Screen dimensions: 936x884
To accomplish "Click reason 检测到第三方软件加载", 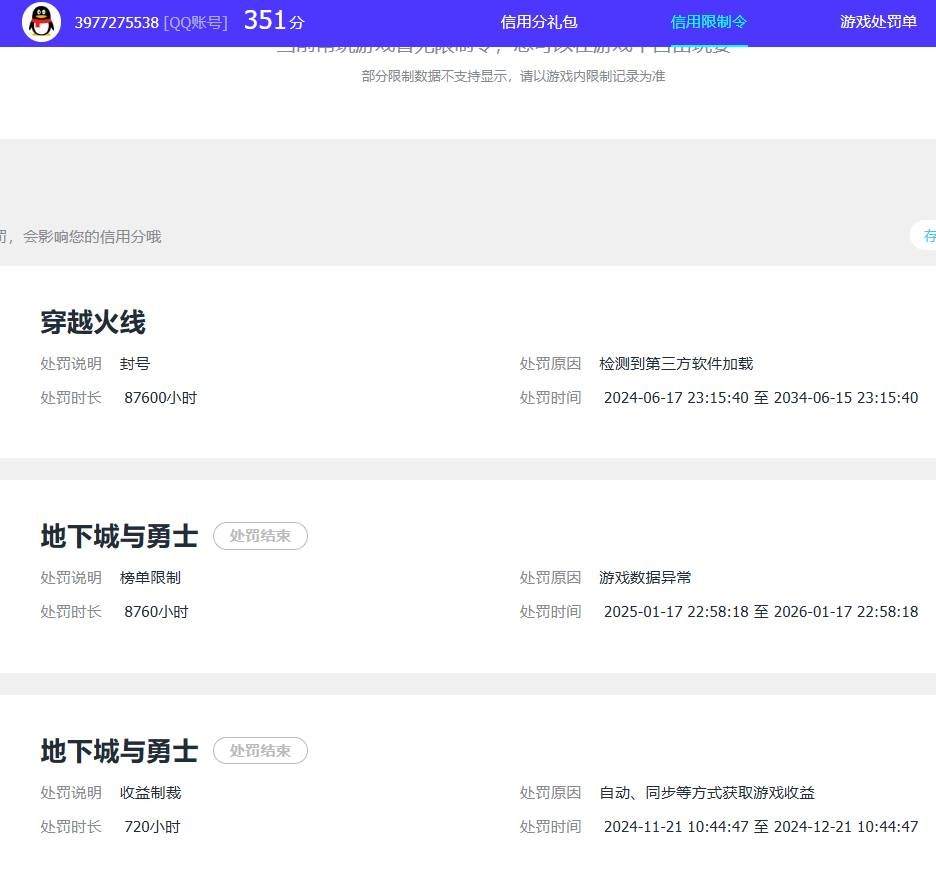I will pos(676,364).
